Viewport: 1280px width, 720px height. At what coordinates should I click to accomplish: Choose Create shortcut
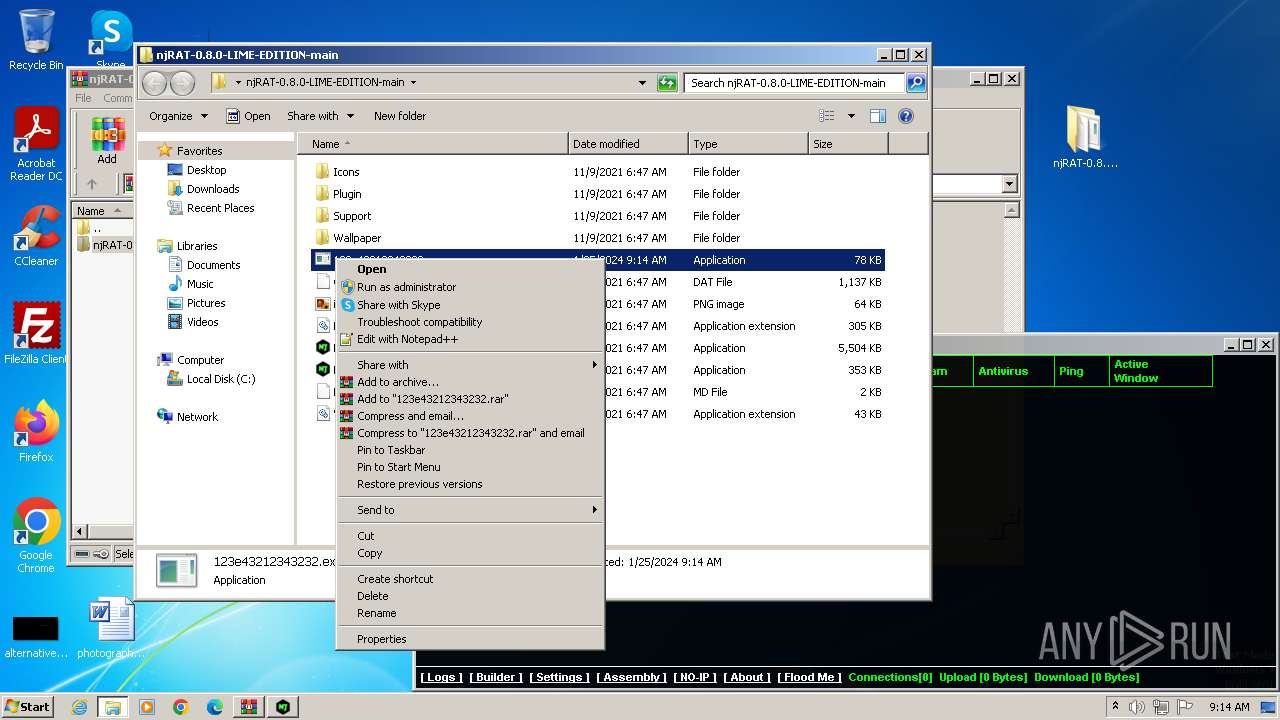tap(470, 579)
